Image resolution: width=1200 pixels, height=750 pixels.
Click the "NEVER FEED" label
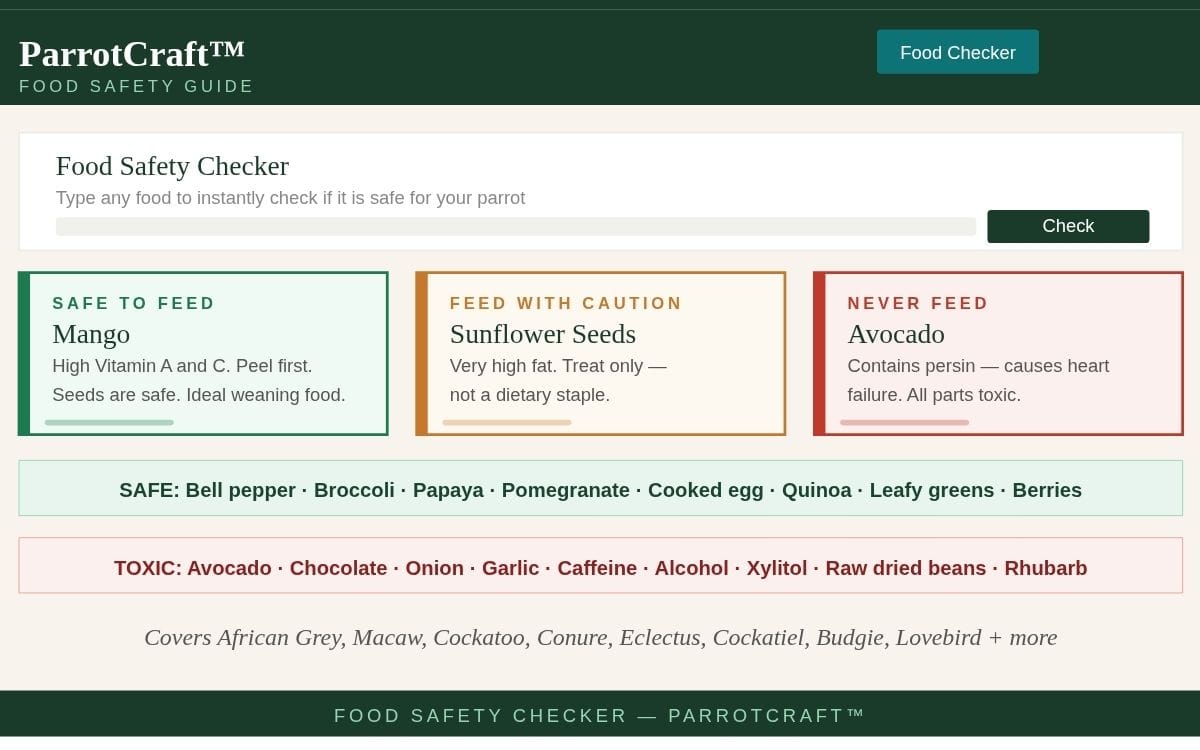918,303
